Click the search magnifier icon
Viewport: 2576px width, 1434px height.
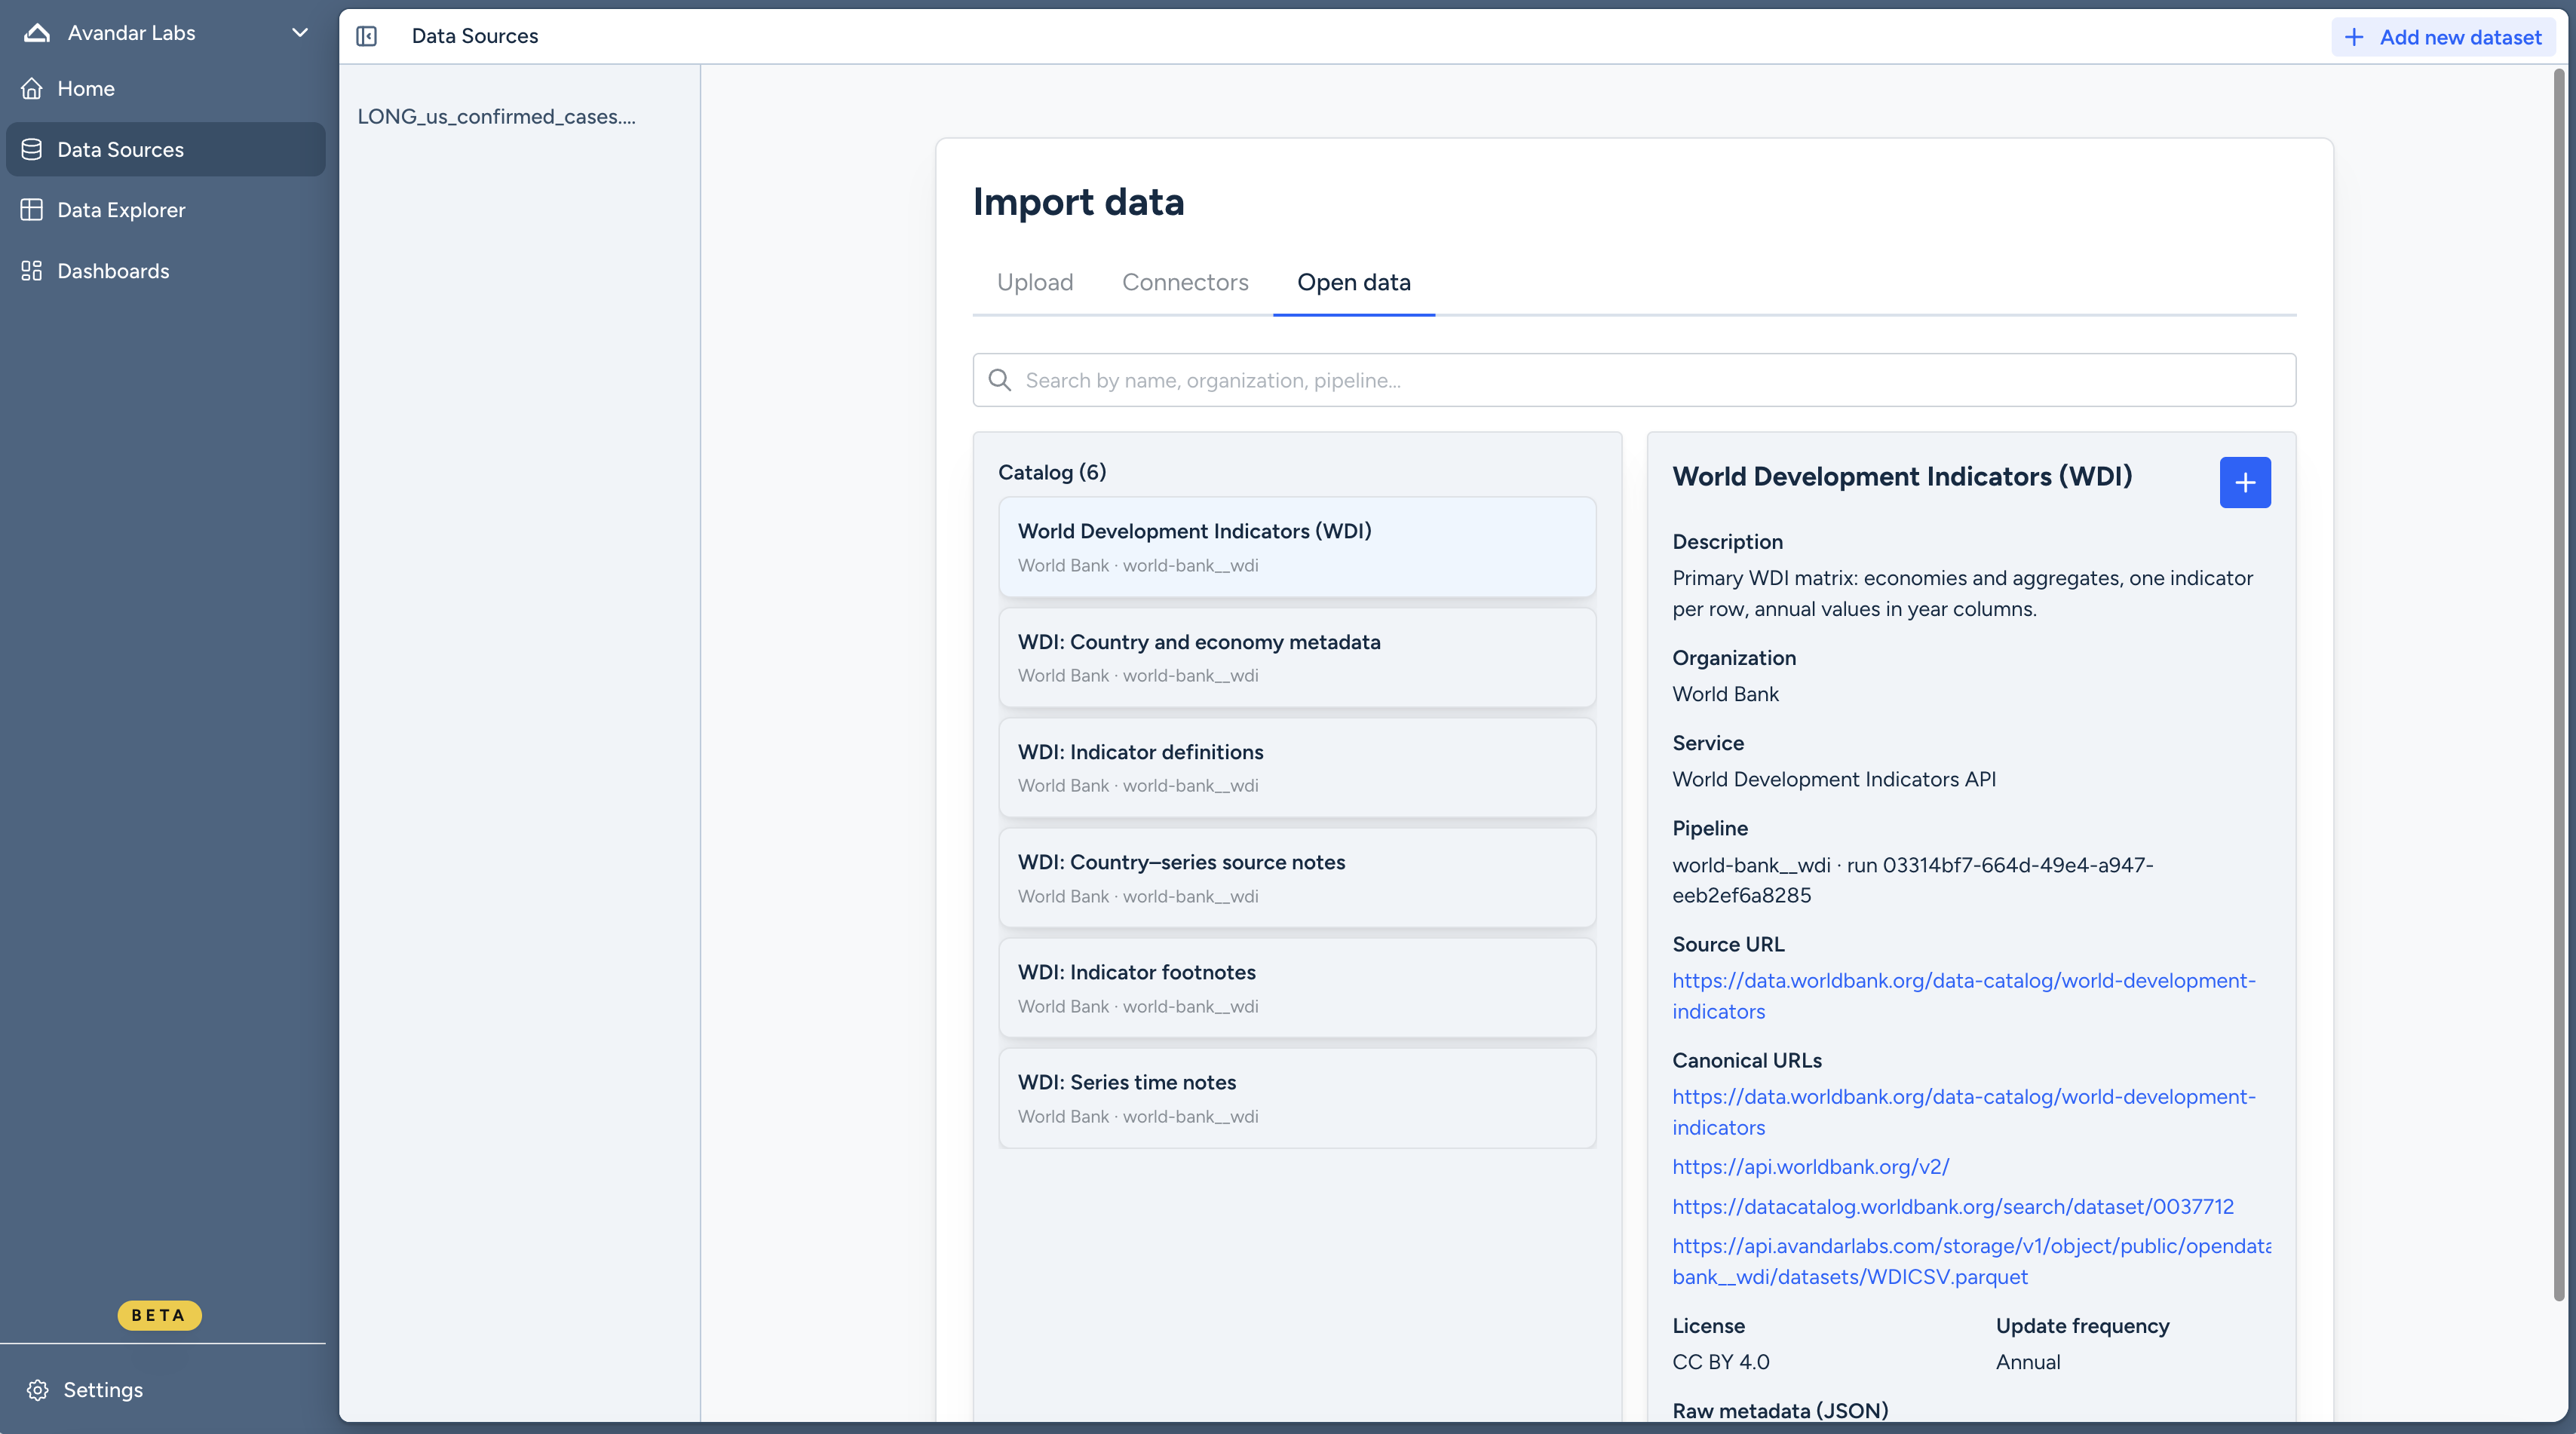tap(999, 380)
